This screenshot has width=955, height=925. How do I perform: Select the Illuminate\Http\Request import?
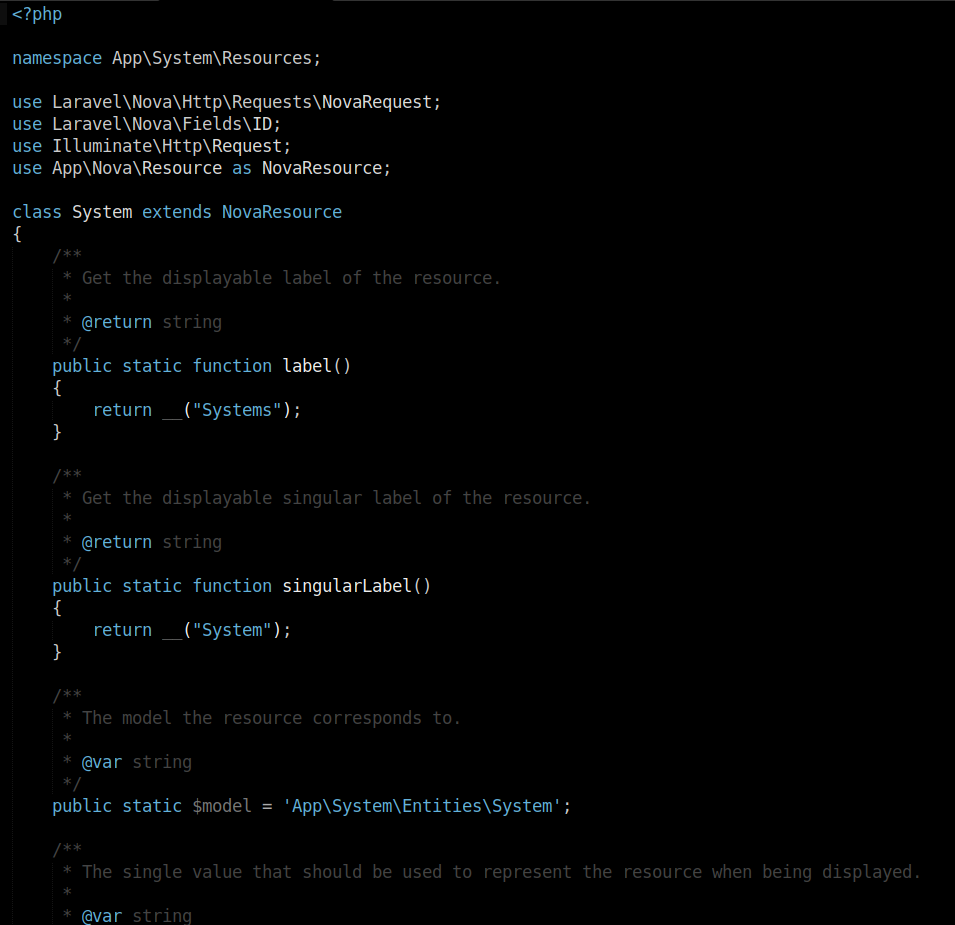click(x=170, y=145)
